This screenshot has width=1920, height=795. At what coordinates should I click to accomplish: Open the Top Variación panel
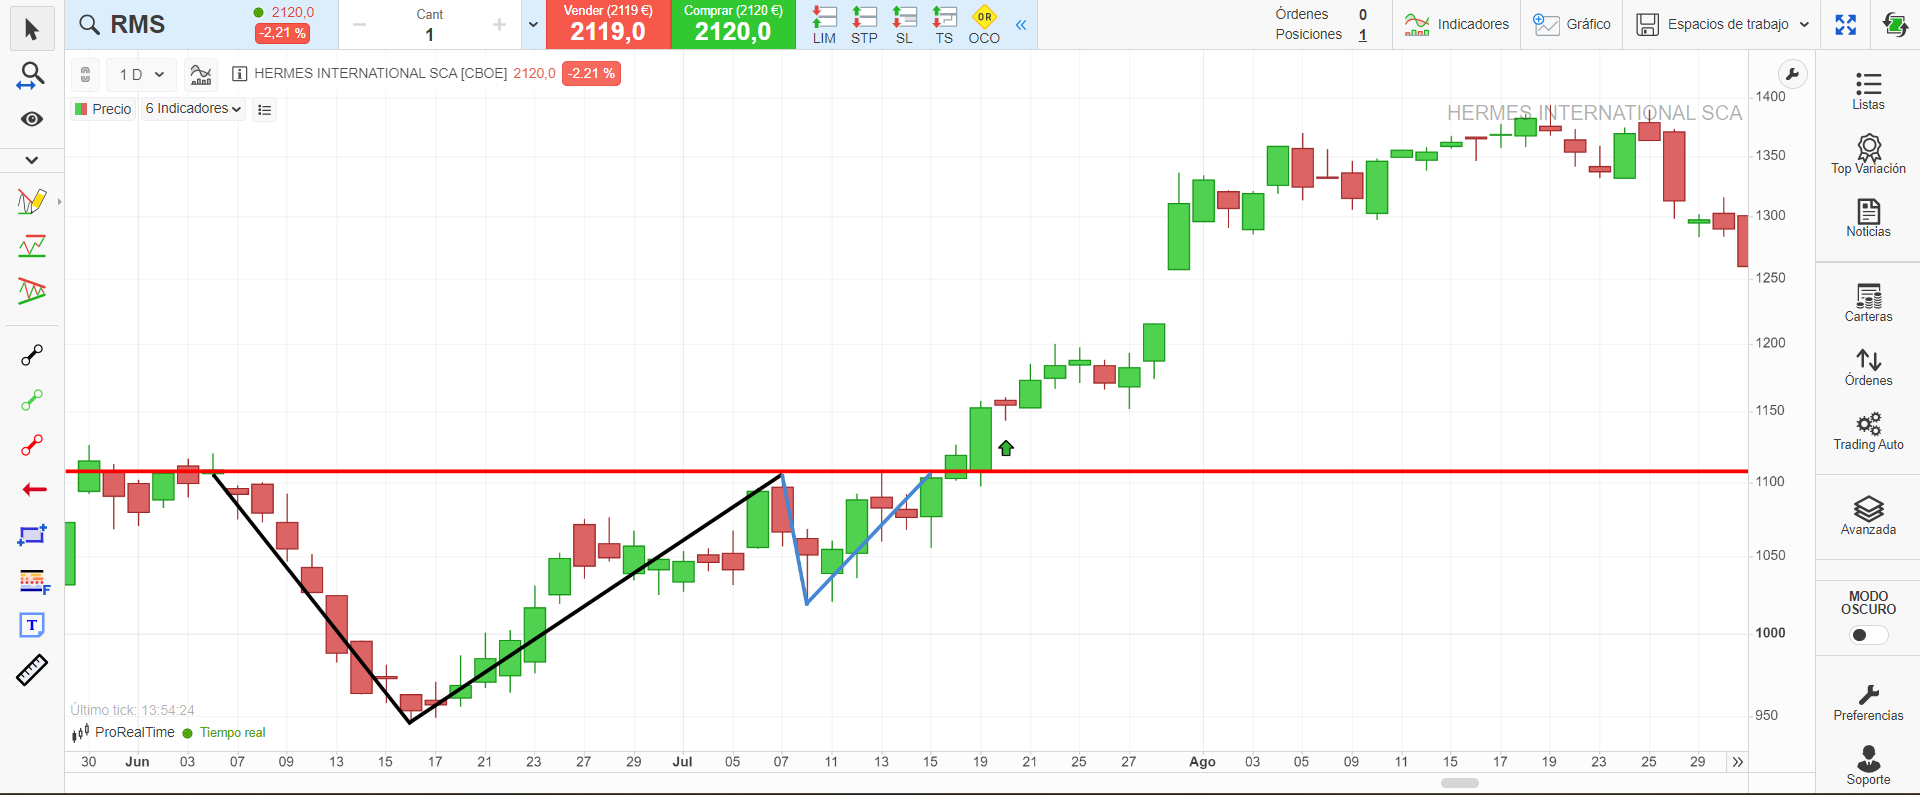pos(1868,154)
